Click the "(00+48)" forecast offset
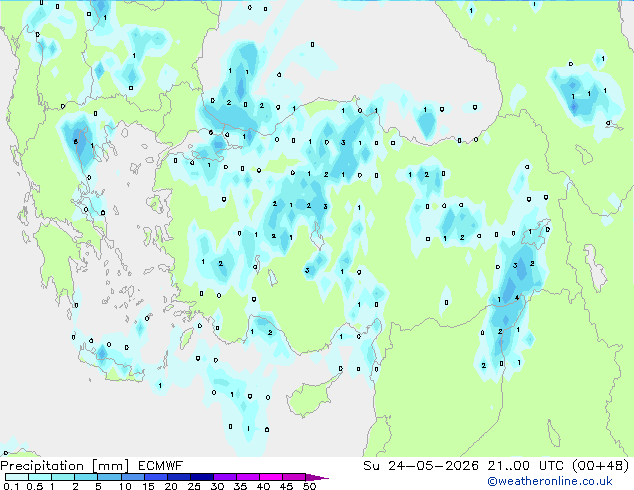 point(601,466)
